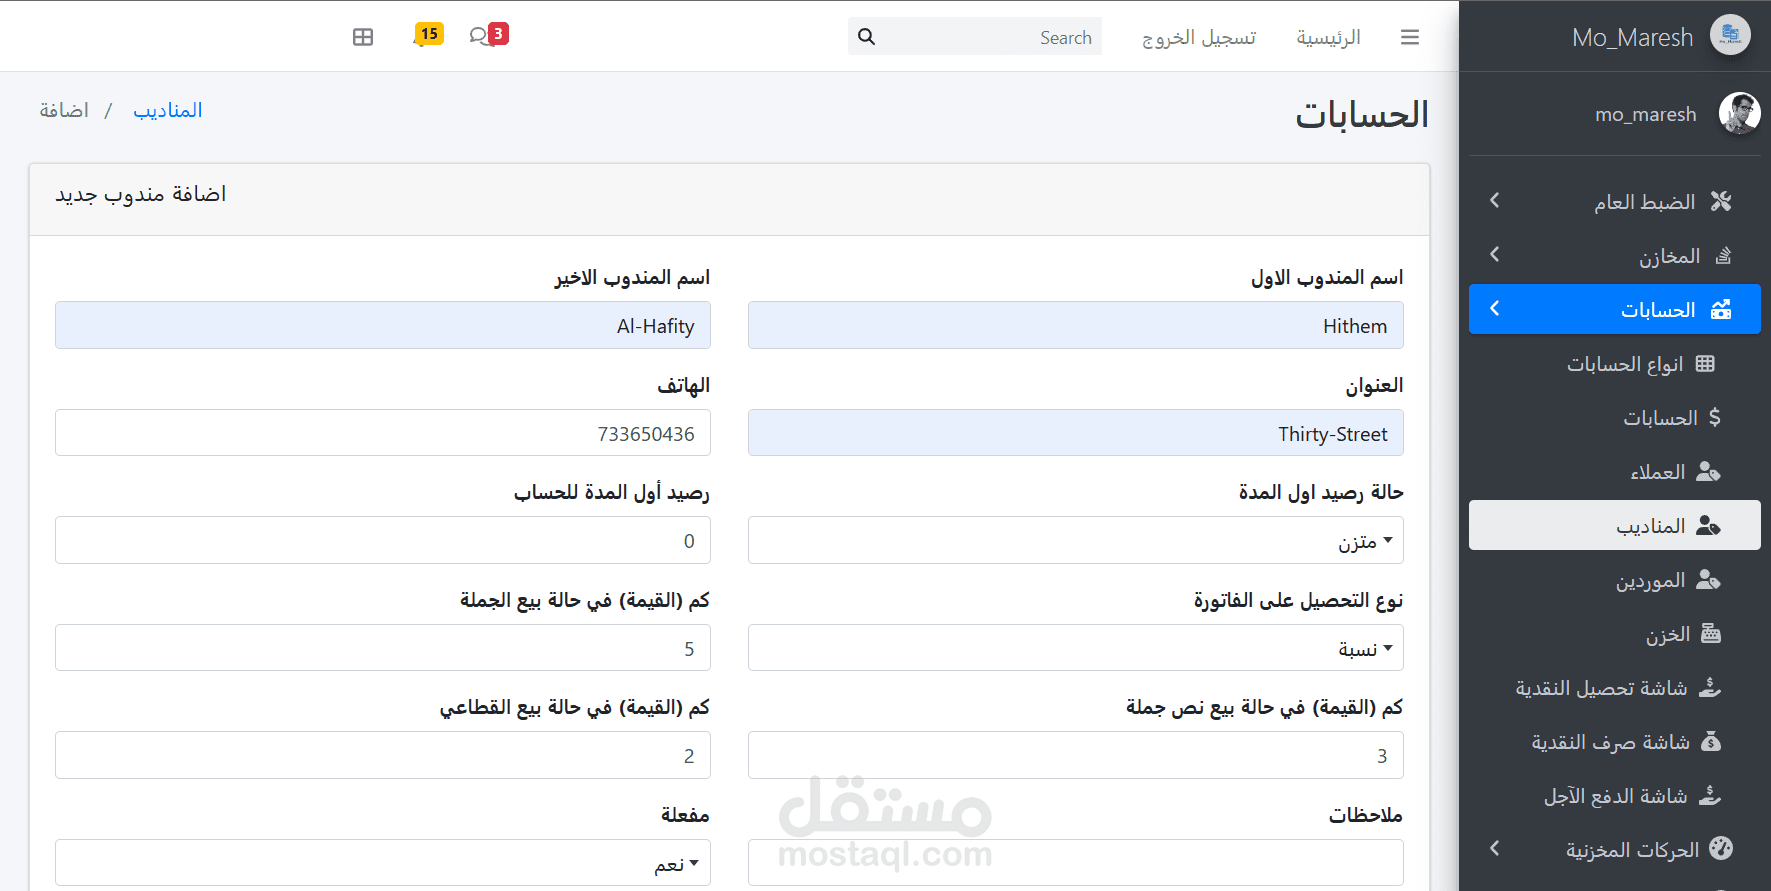Open الموردين sidebar item
1771x891 pixels.
1615,580
